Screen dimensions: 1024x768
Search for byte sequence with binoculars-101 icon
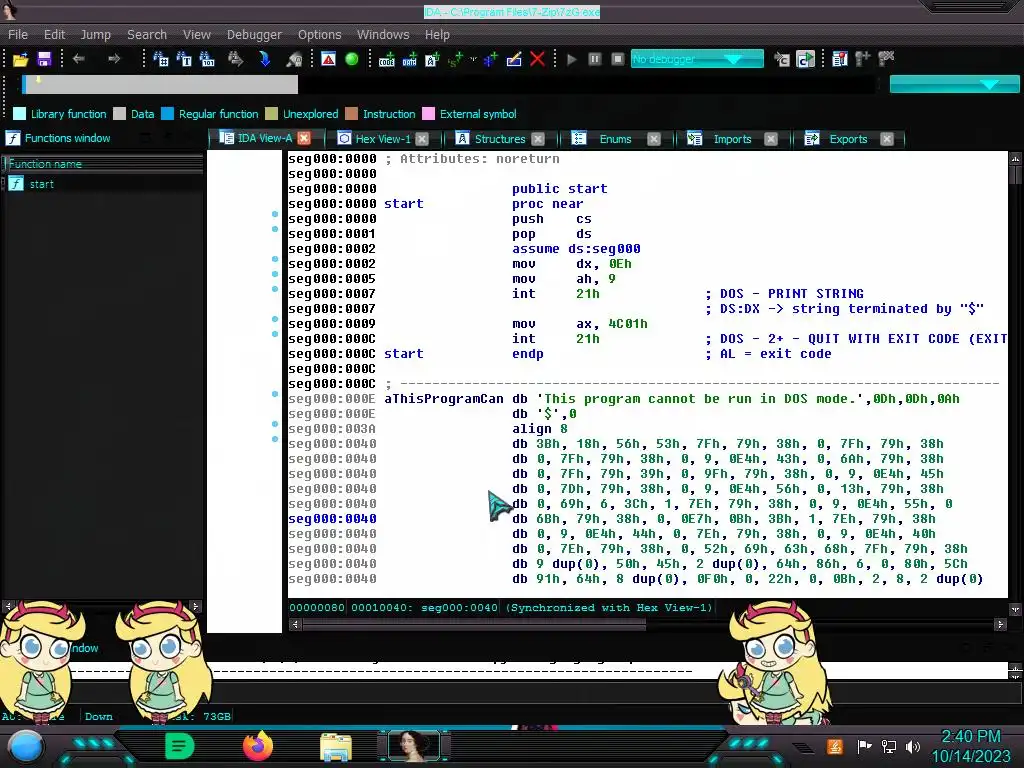(207, 59)
